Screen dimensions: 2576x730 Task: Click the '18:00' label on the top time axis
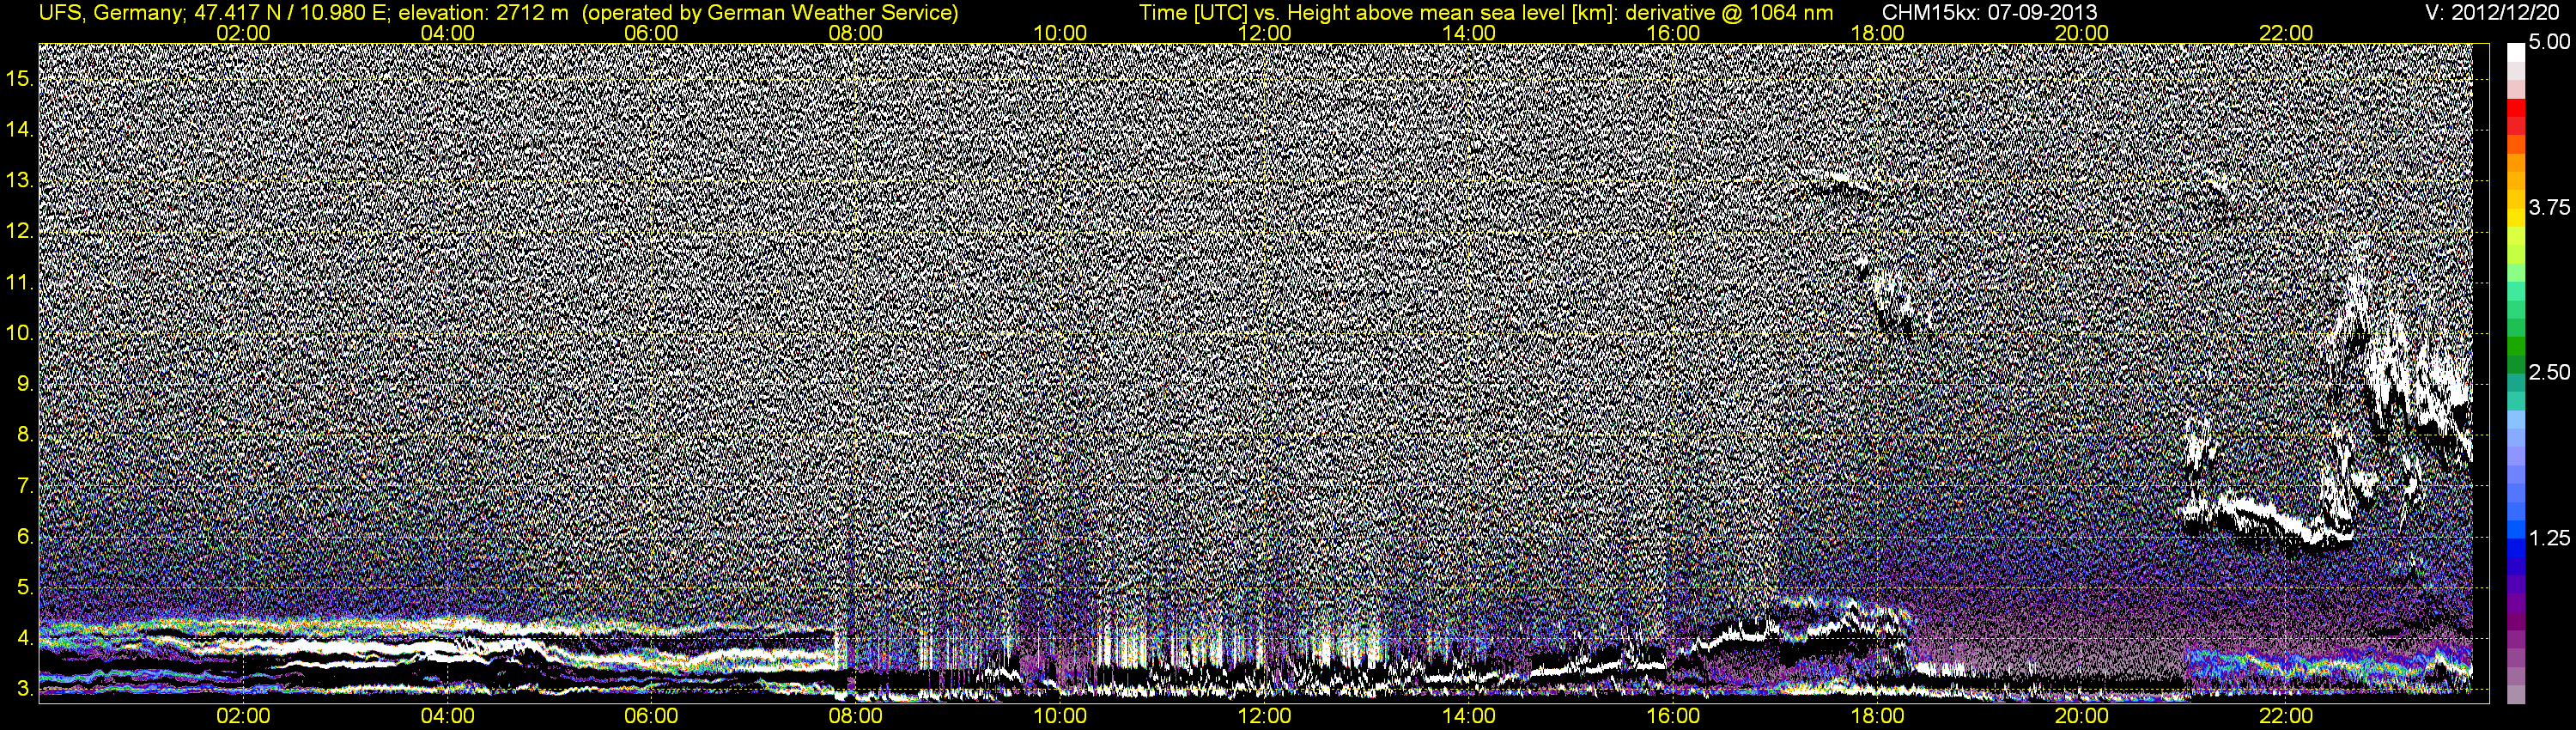coord(1877,33)
